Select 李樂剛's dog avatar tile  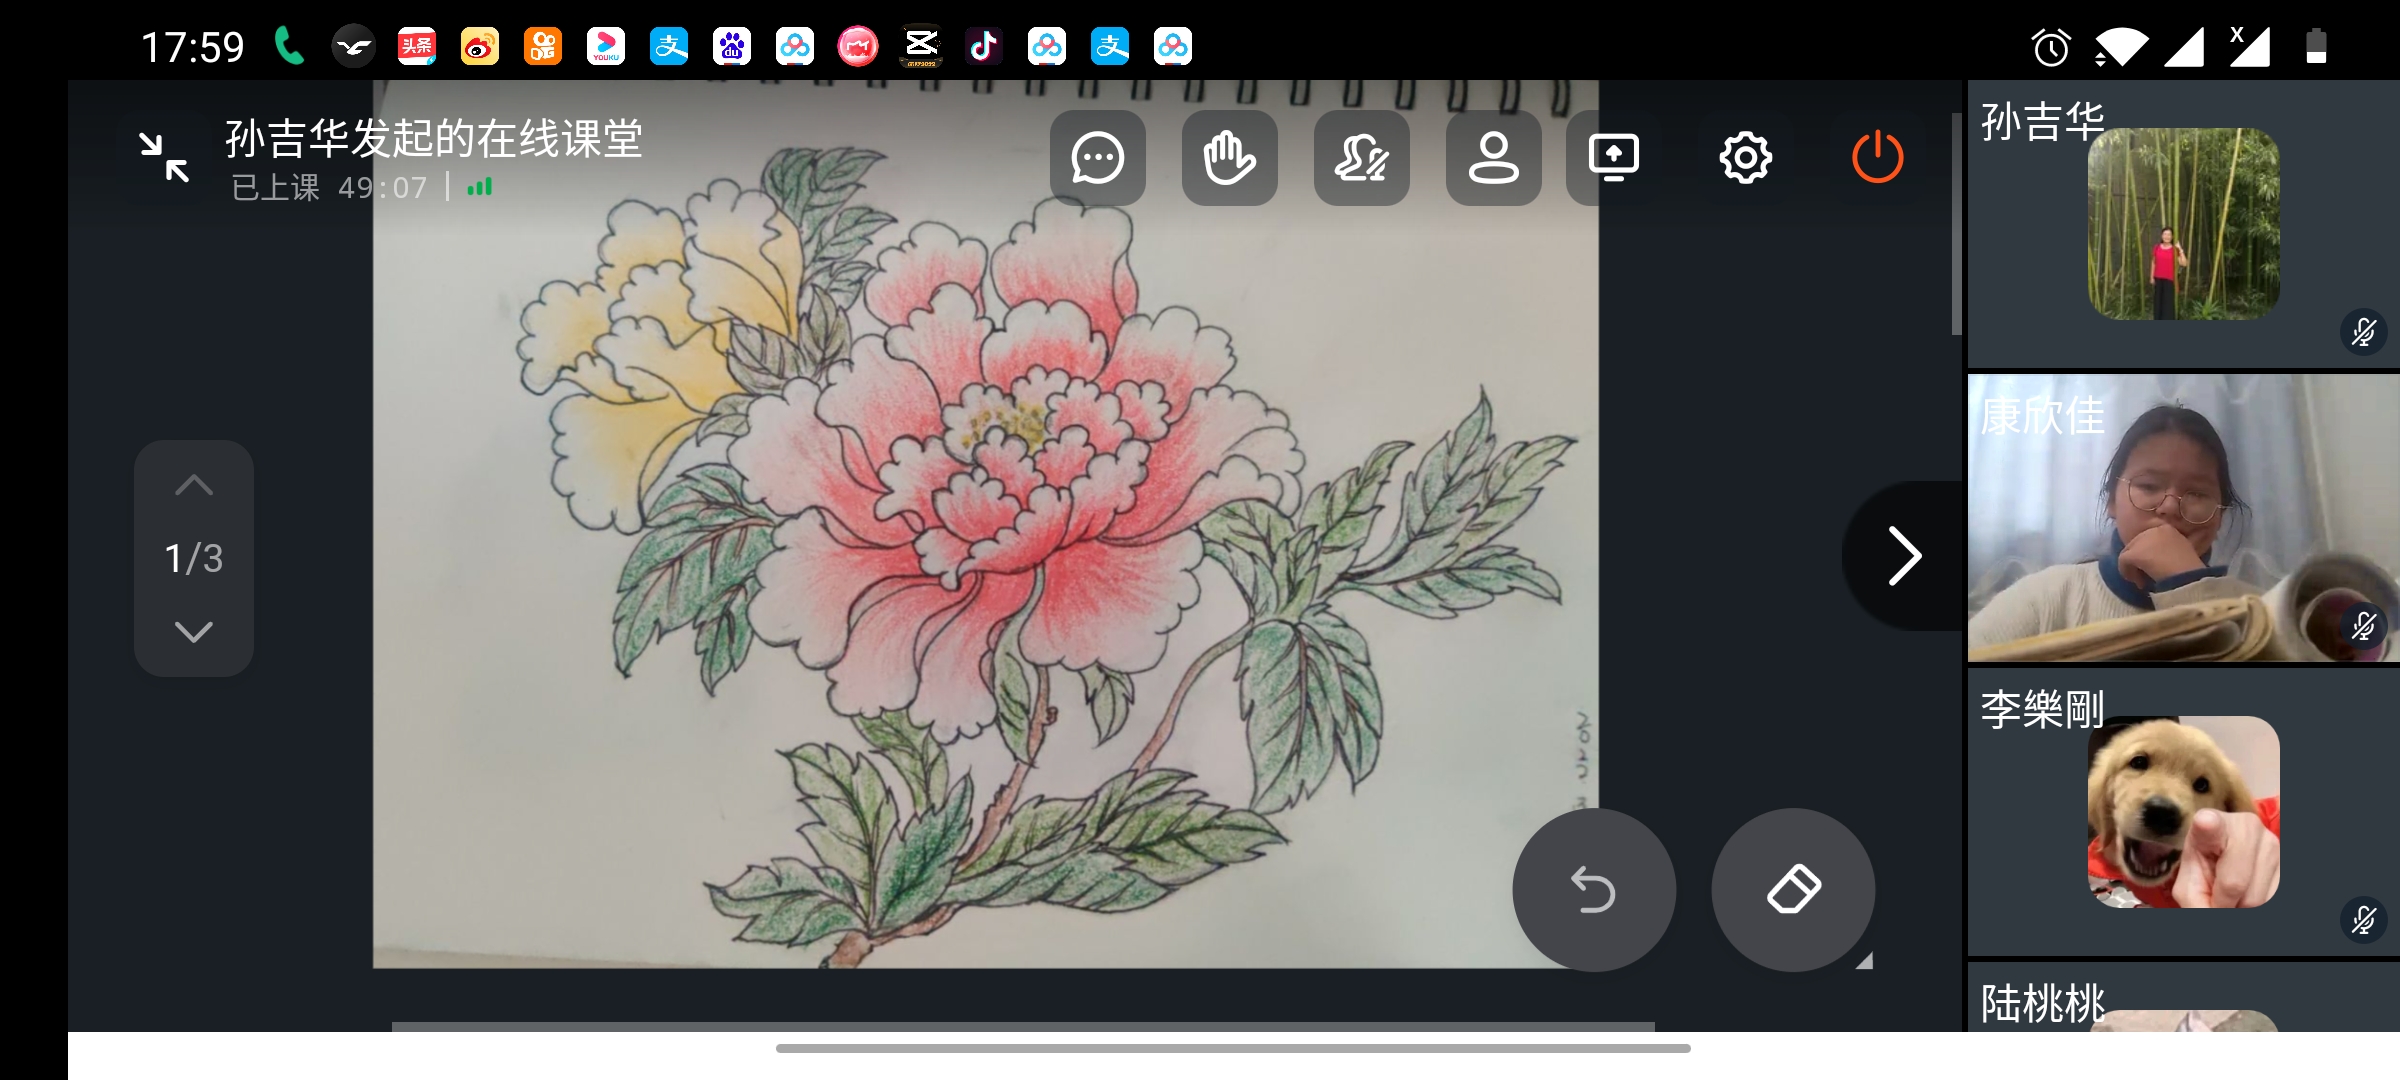pos(2183,812)
